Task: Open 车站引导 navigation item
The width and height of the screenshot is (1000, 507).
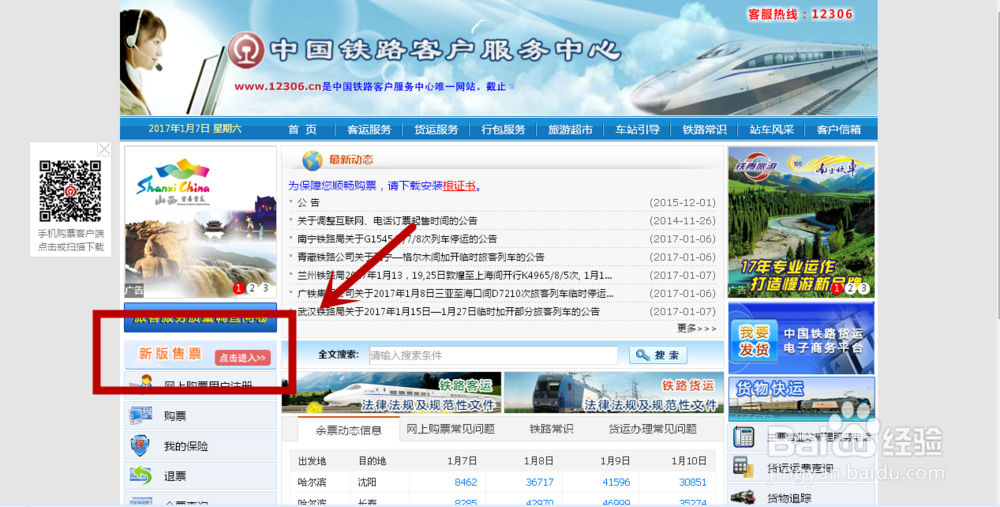Action: [637, 129]
